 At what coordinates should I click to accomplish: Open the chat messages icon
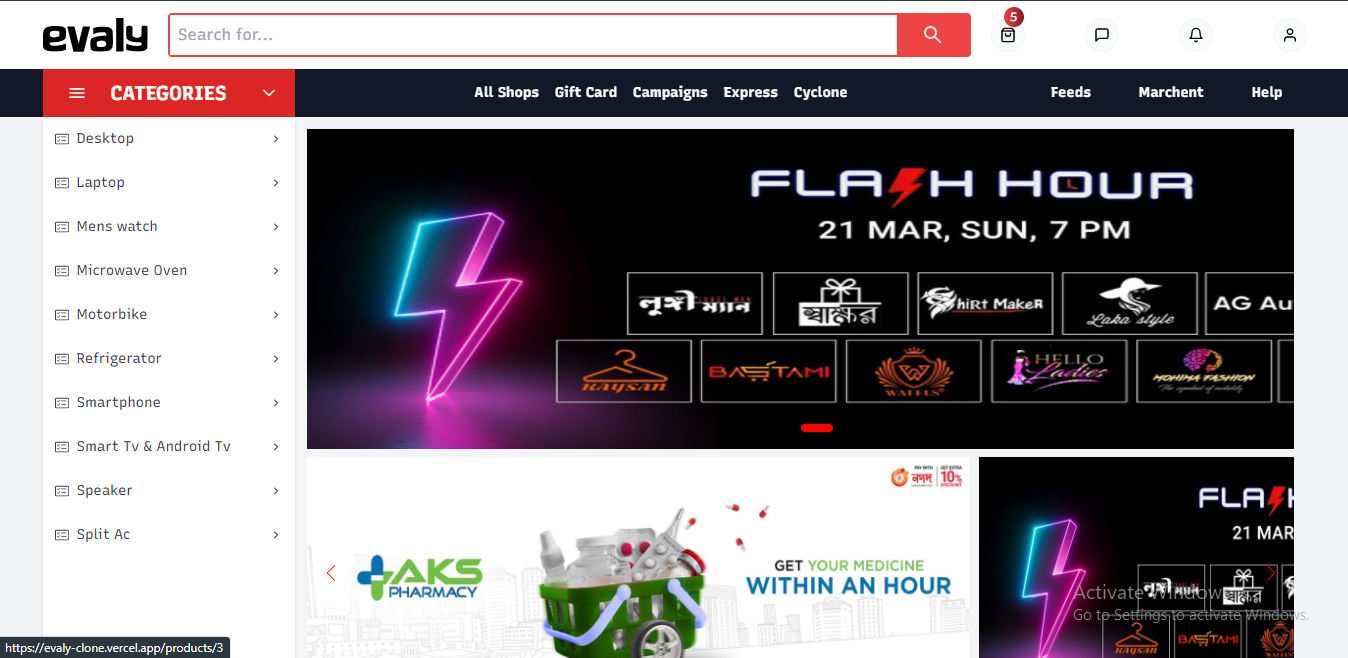click(x=1102, y=35)
